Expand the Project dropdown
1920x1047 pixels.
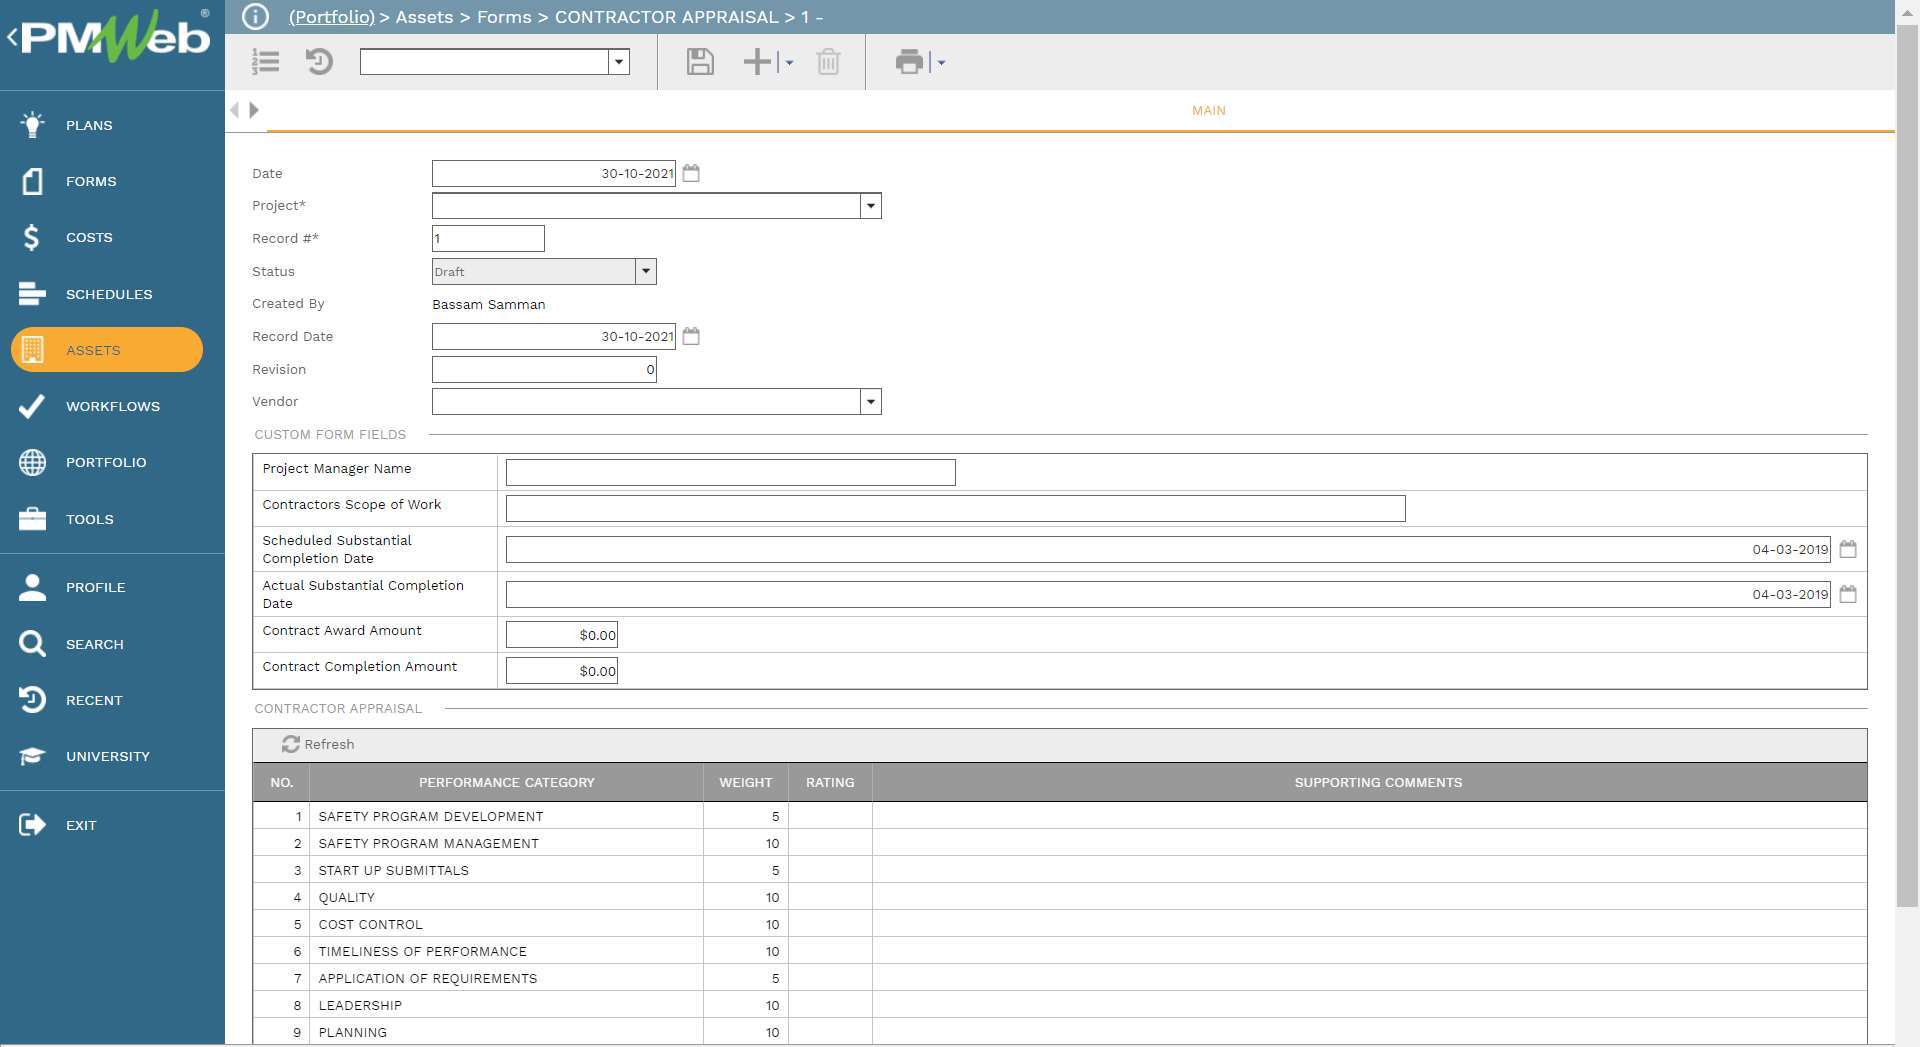868,205
